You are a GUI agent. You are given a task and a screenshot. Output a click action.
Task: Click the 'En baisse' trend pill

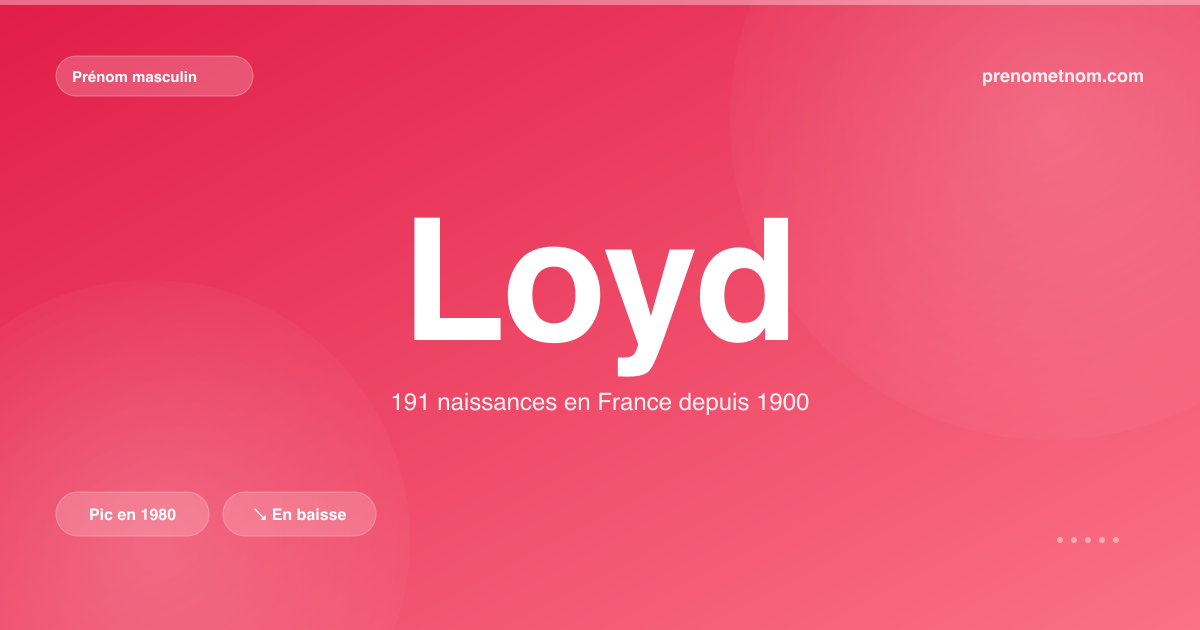coord(299,514)
